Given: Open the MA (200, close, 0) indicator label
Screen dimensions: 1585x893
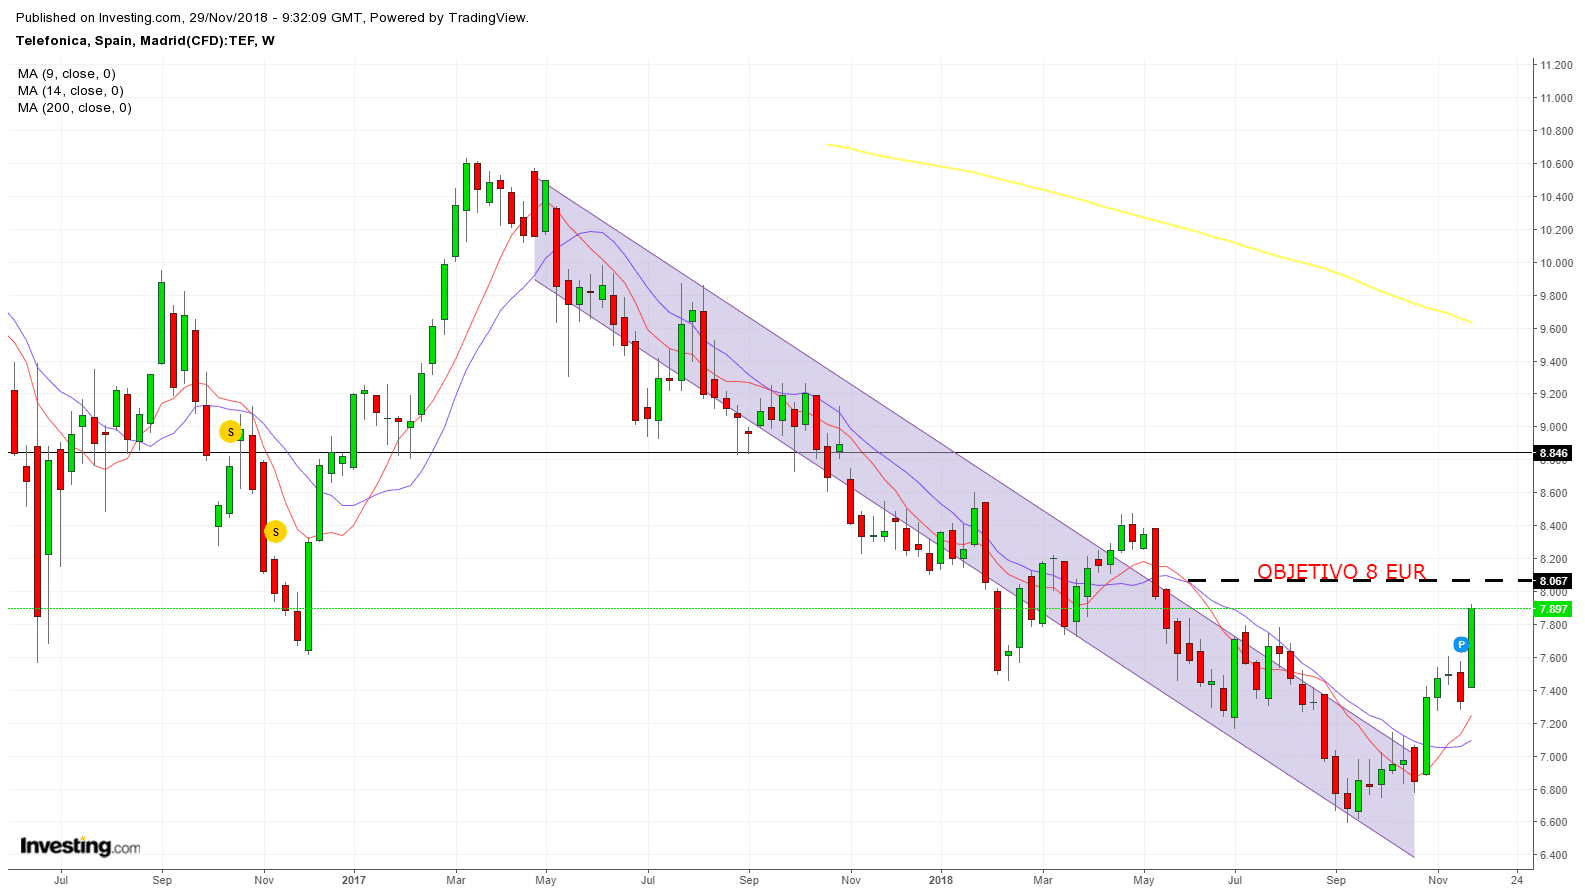Looking at the screenshot, I should 75,108.
